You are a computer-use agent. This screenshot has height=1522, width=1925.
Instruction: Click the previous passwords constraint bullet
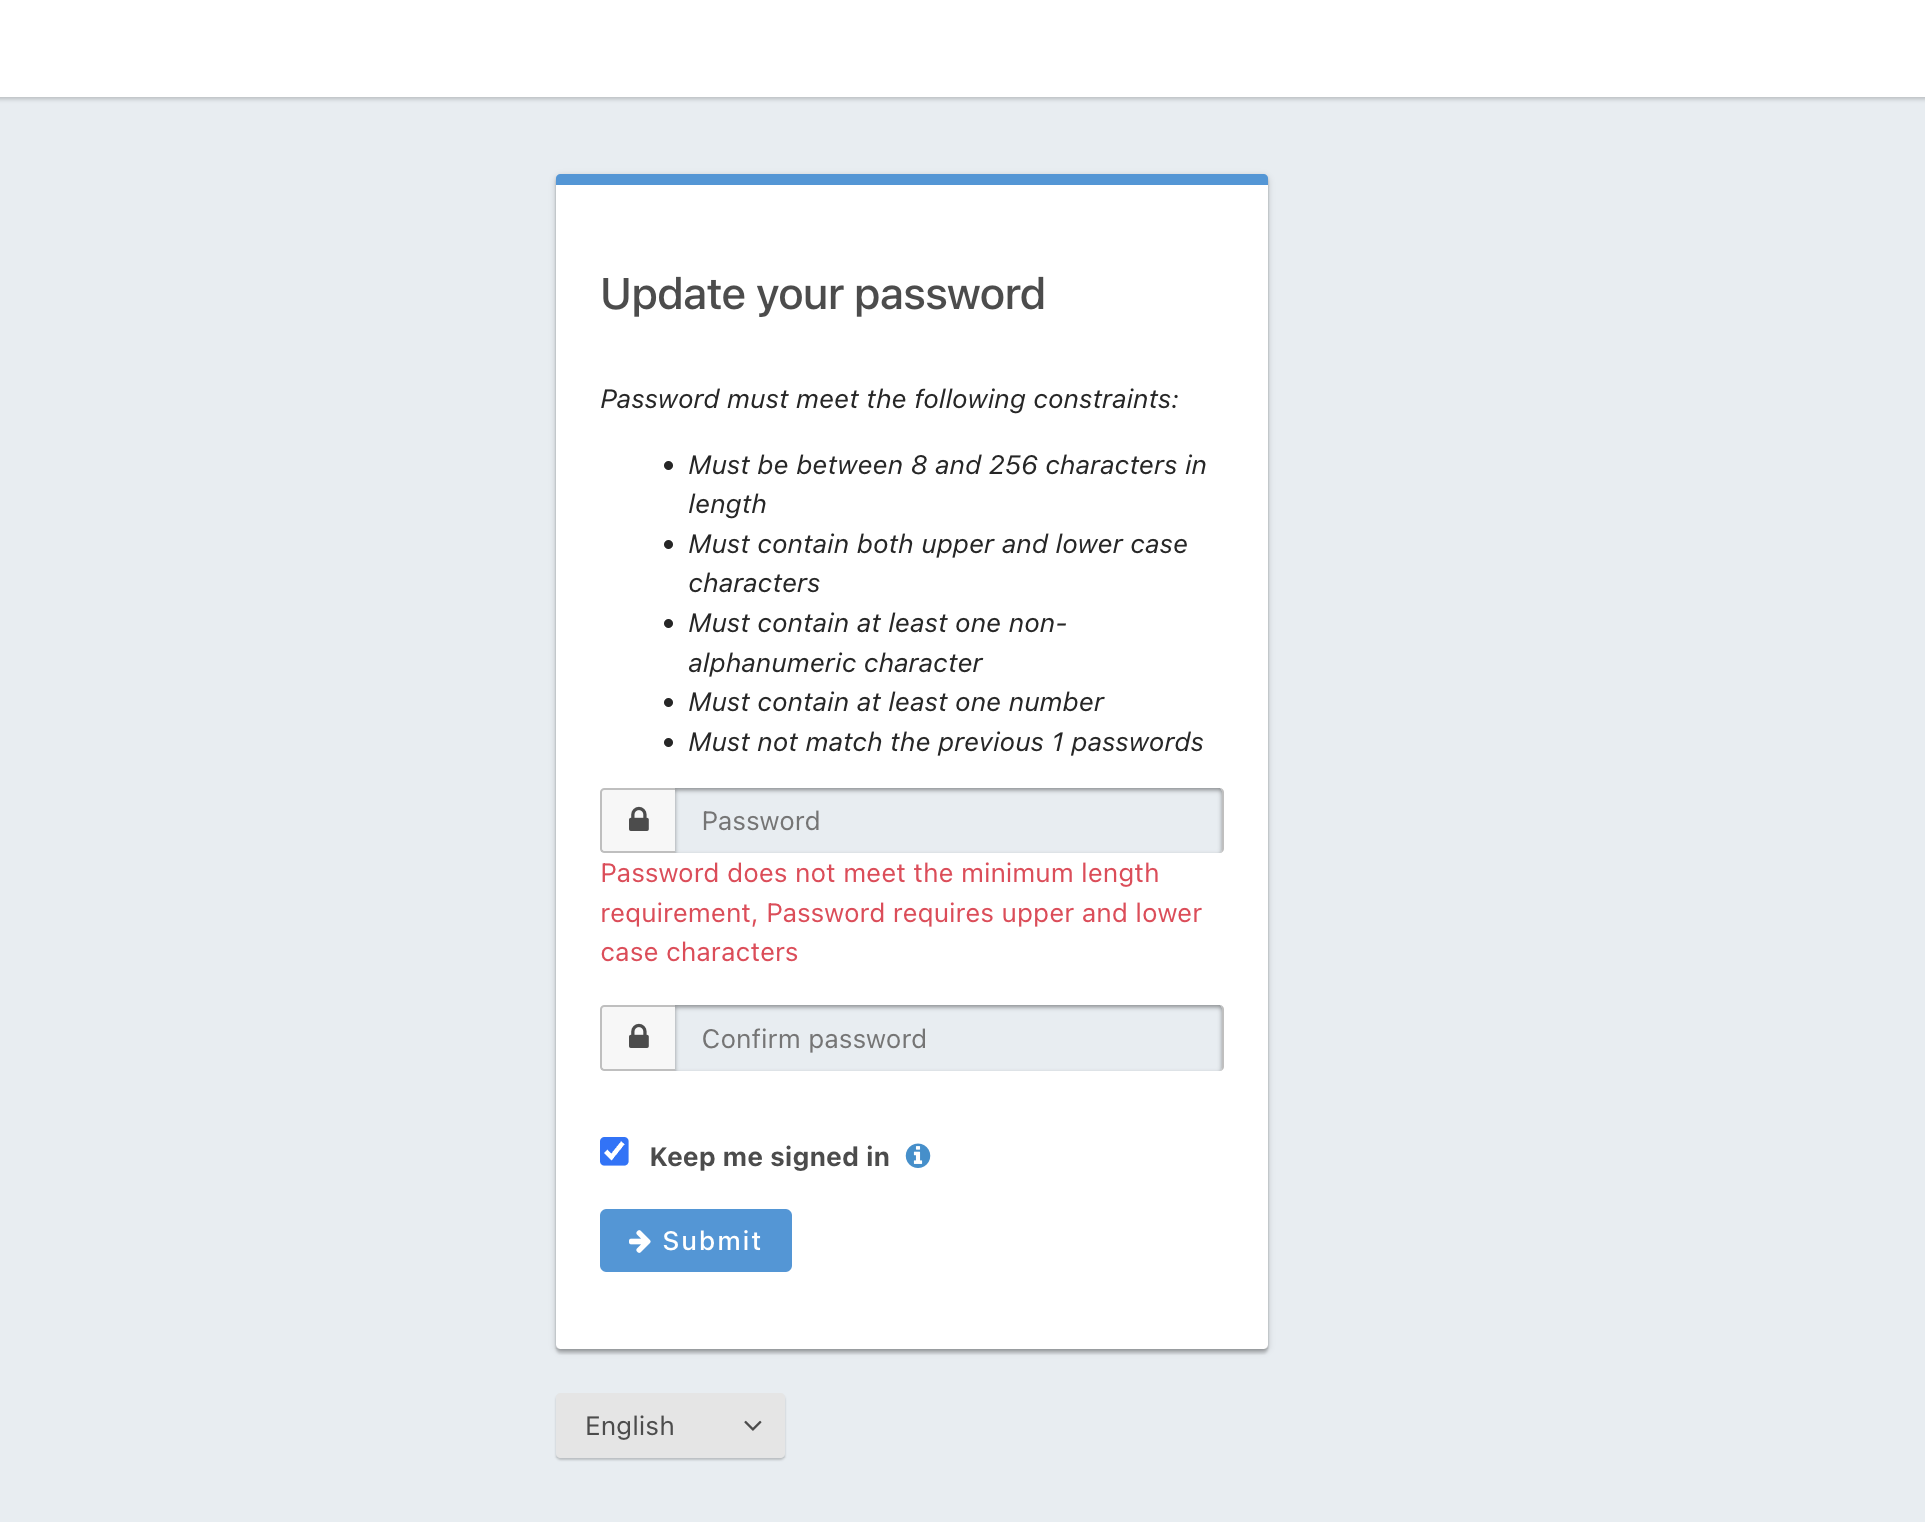pos(944,741)
